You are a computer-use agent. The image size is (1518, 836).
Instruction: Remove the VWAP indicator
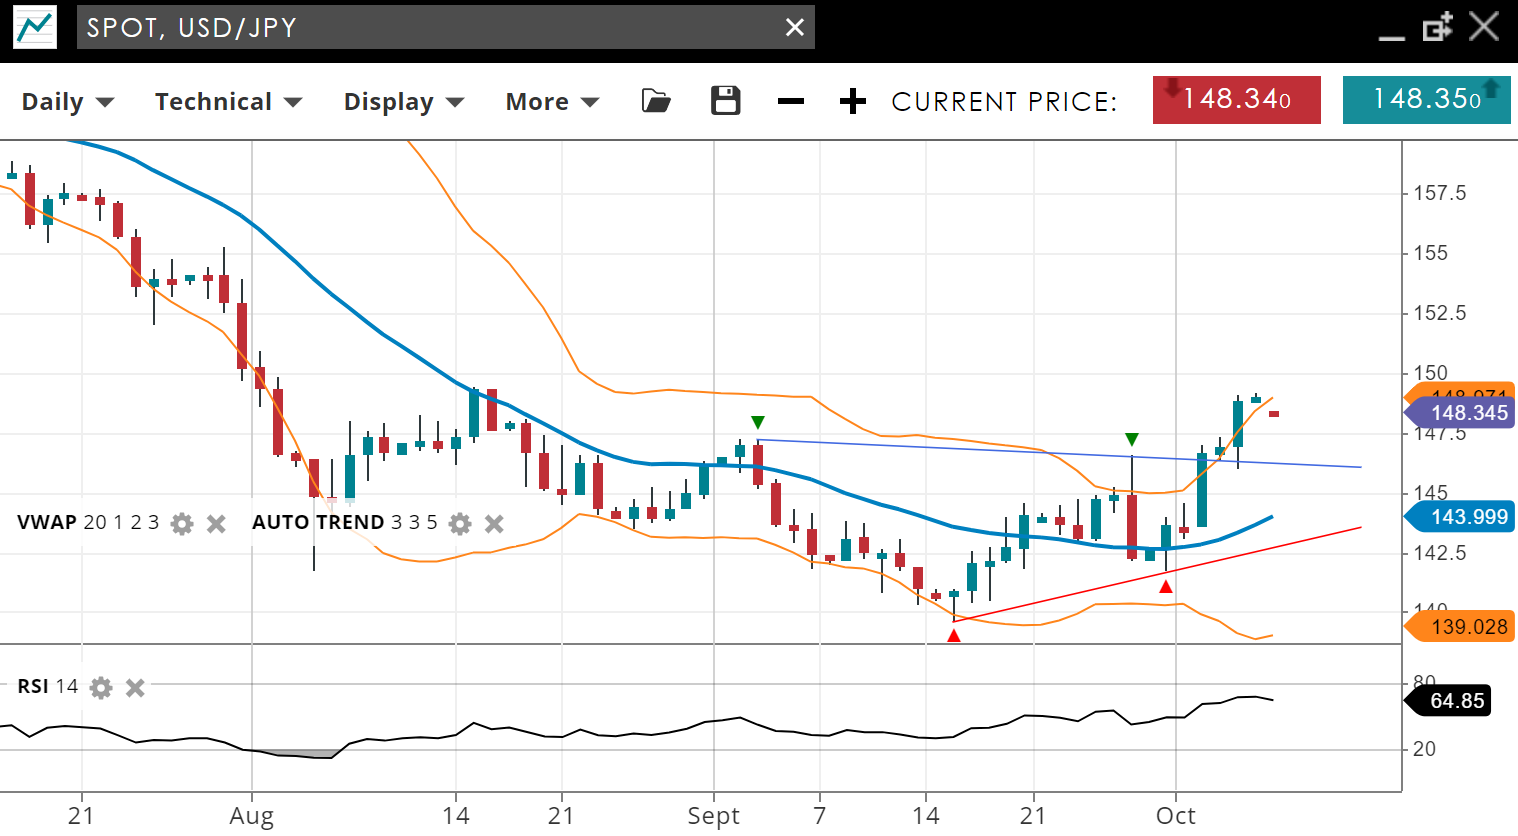tap(216, 523)
